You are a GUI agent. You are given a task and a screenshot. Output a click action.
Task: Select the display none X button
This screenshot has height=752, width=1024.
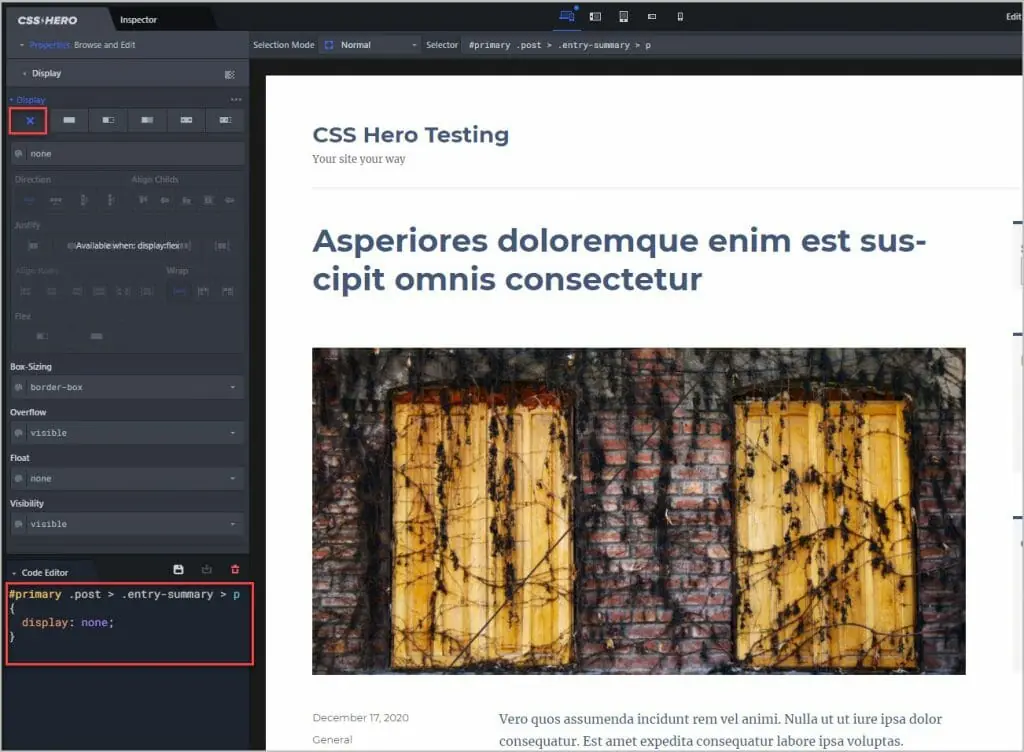click(x=29, y=121)
